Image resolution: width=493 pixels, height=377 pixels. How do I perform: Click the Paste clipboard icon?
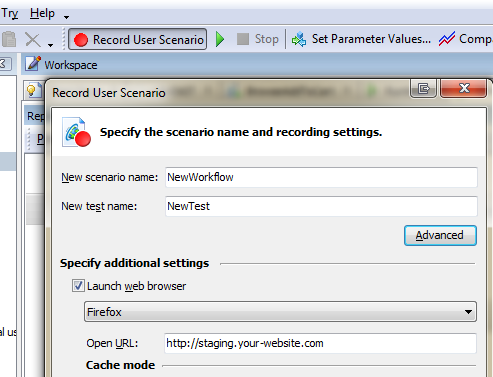tap(9, 39)
